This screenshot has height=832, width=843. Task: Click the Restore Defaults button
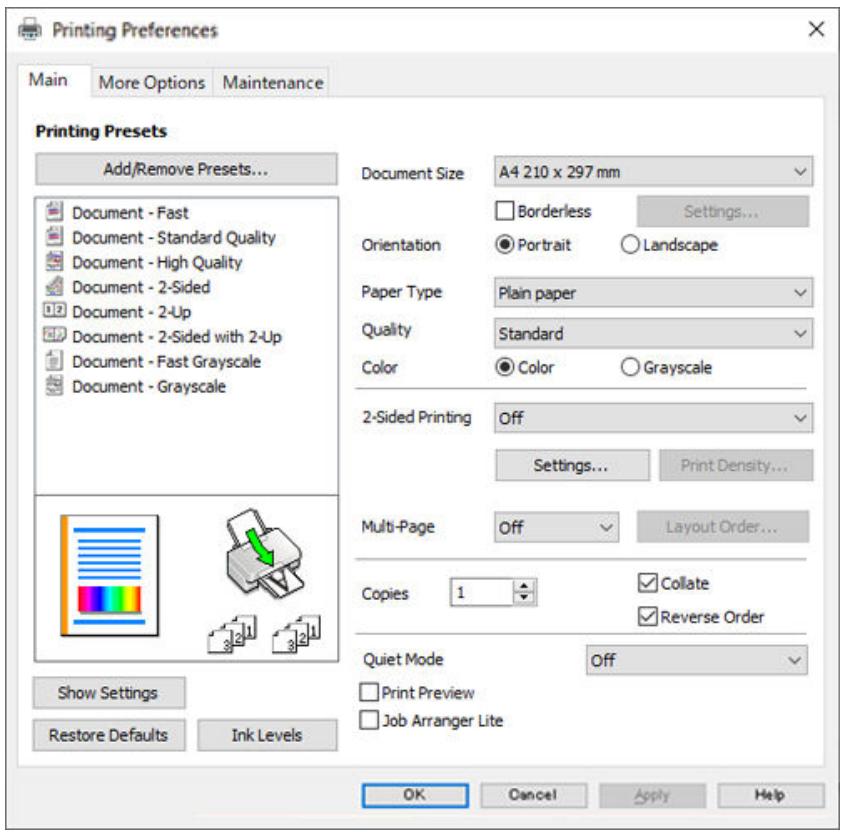point(109,735)
